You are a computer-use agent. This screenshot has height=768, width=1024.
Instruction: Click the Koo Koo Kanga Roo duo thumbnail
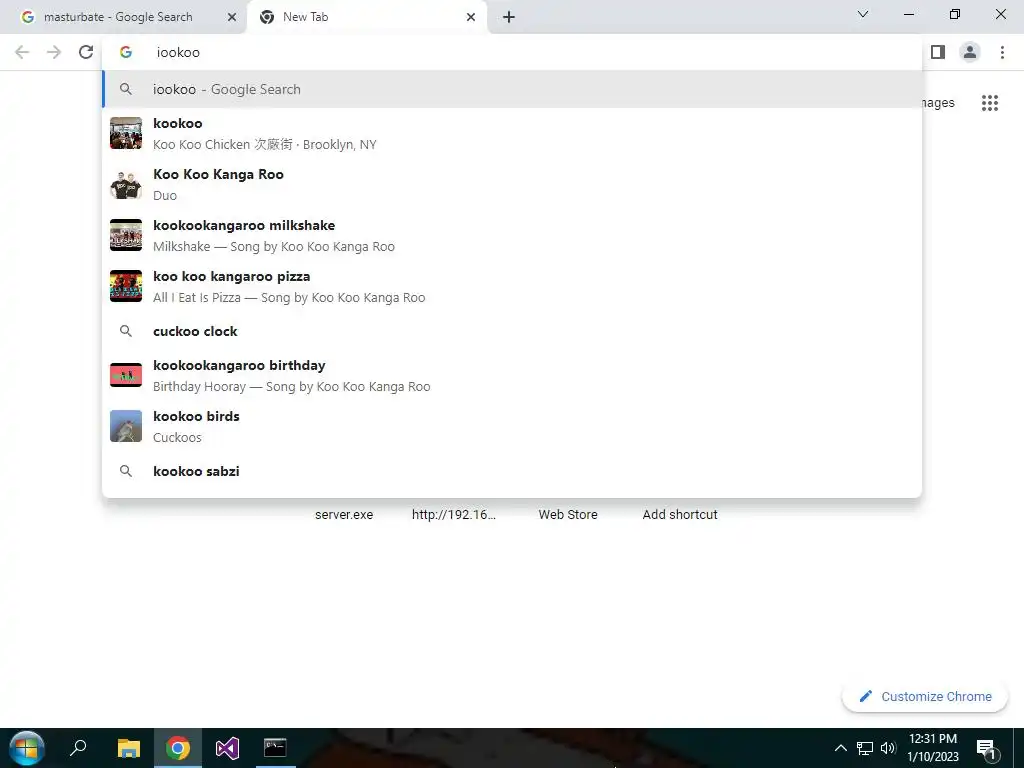click(x=126, y=184)
